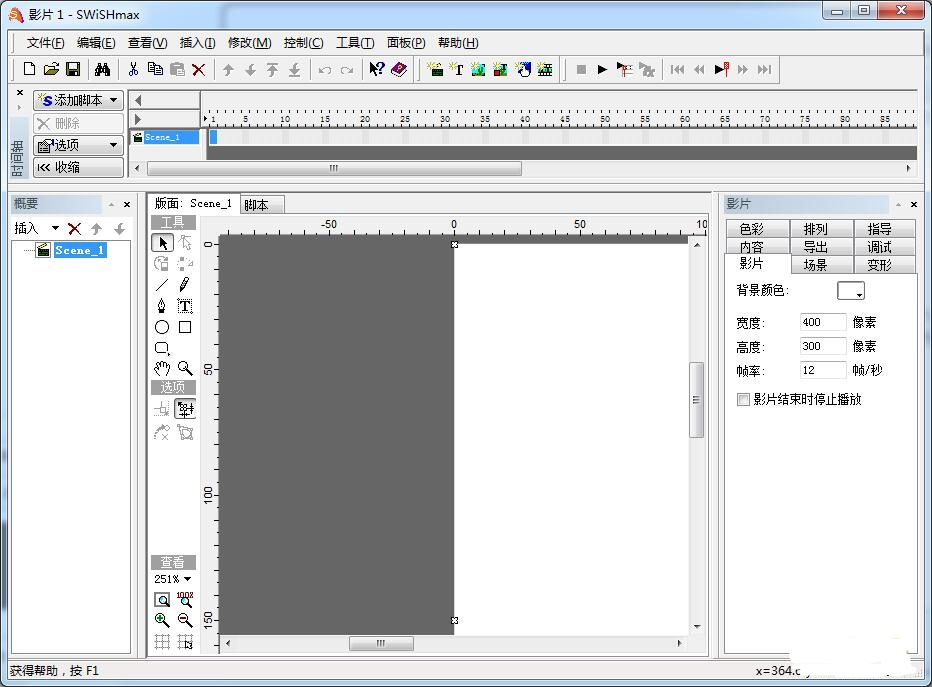932x687 pixels.
Task: Activate the Hand pan tool
Action: pyautogui.click(x=162, y=368)
